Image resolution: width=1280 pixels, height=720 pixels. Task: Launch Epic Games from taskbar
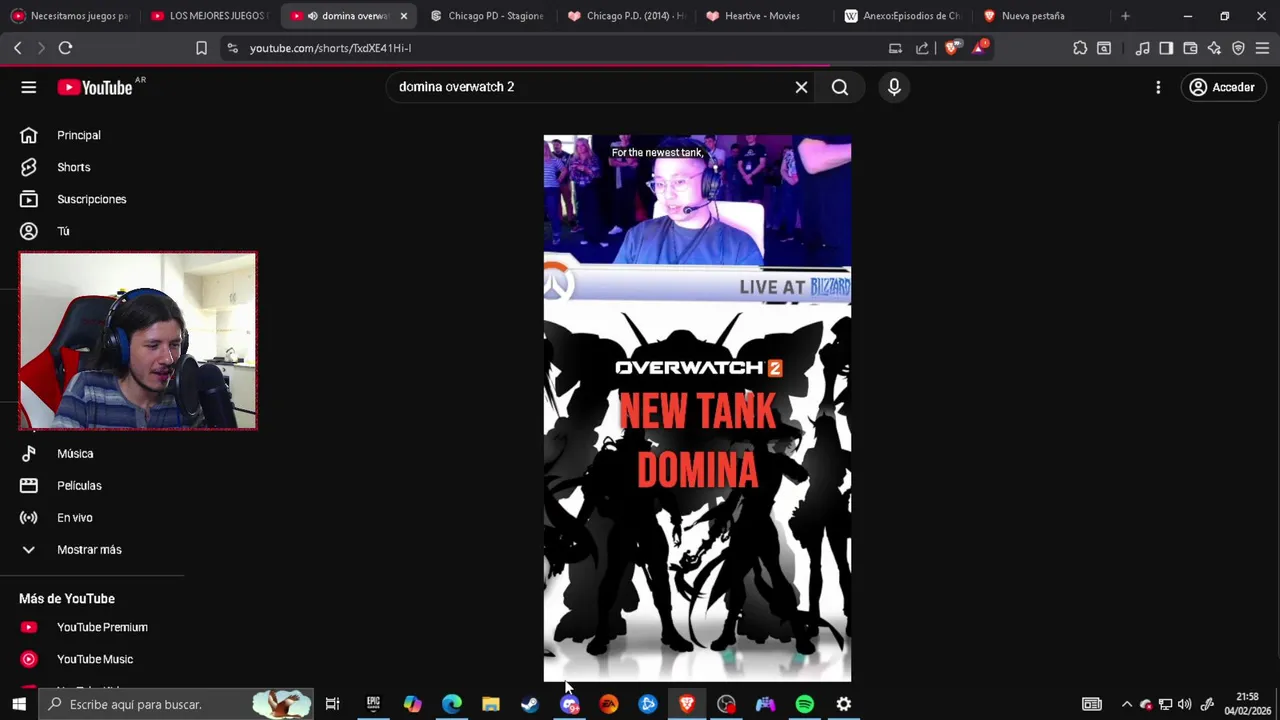point(373,704)
